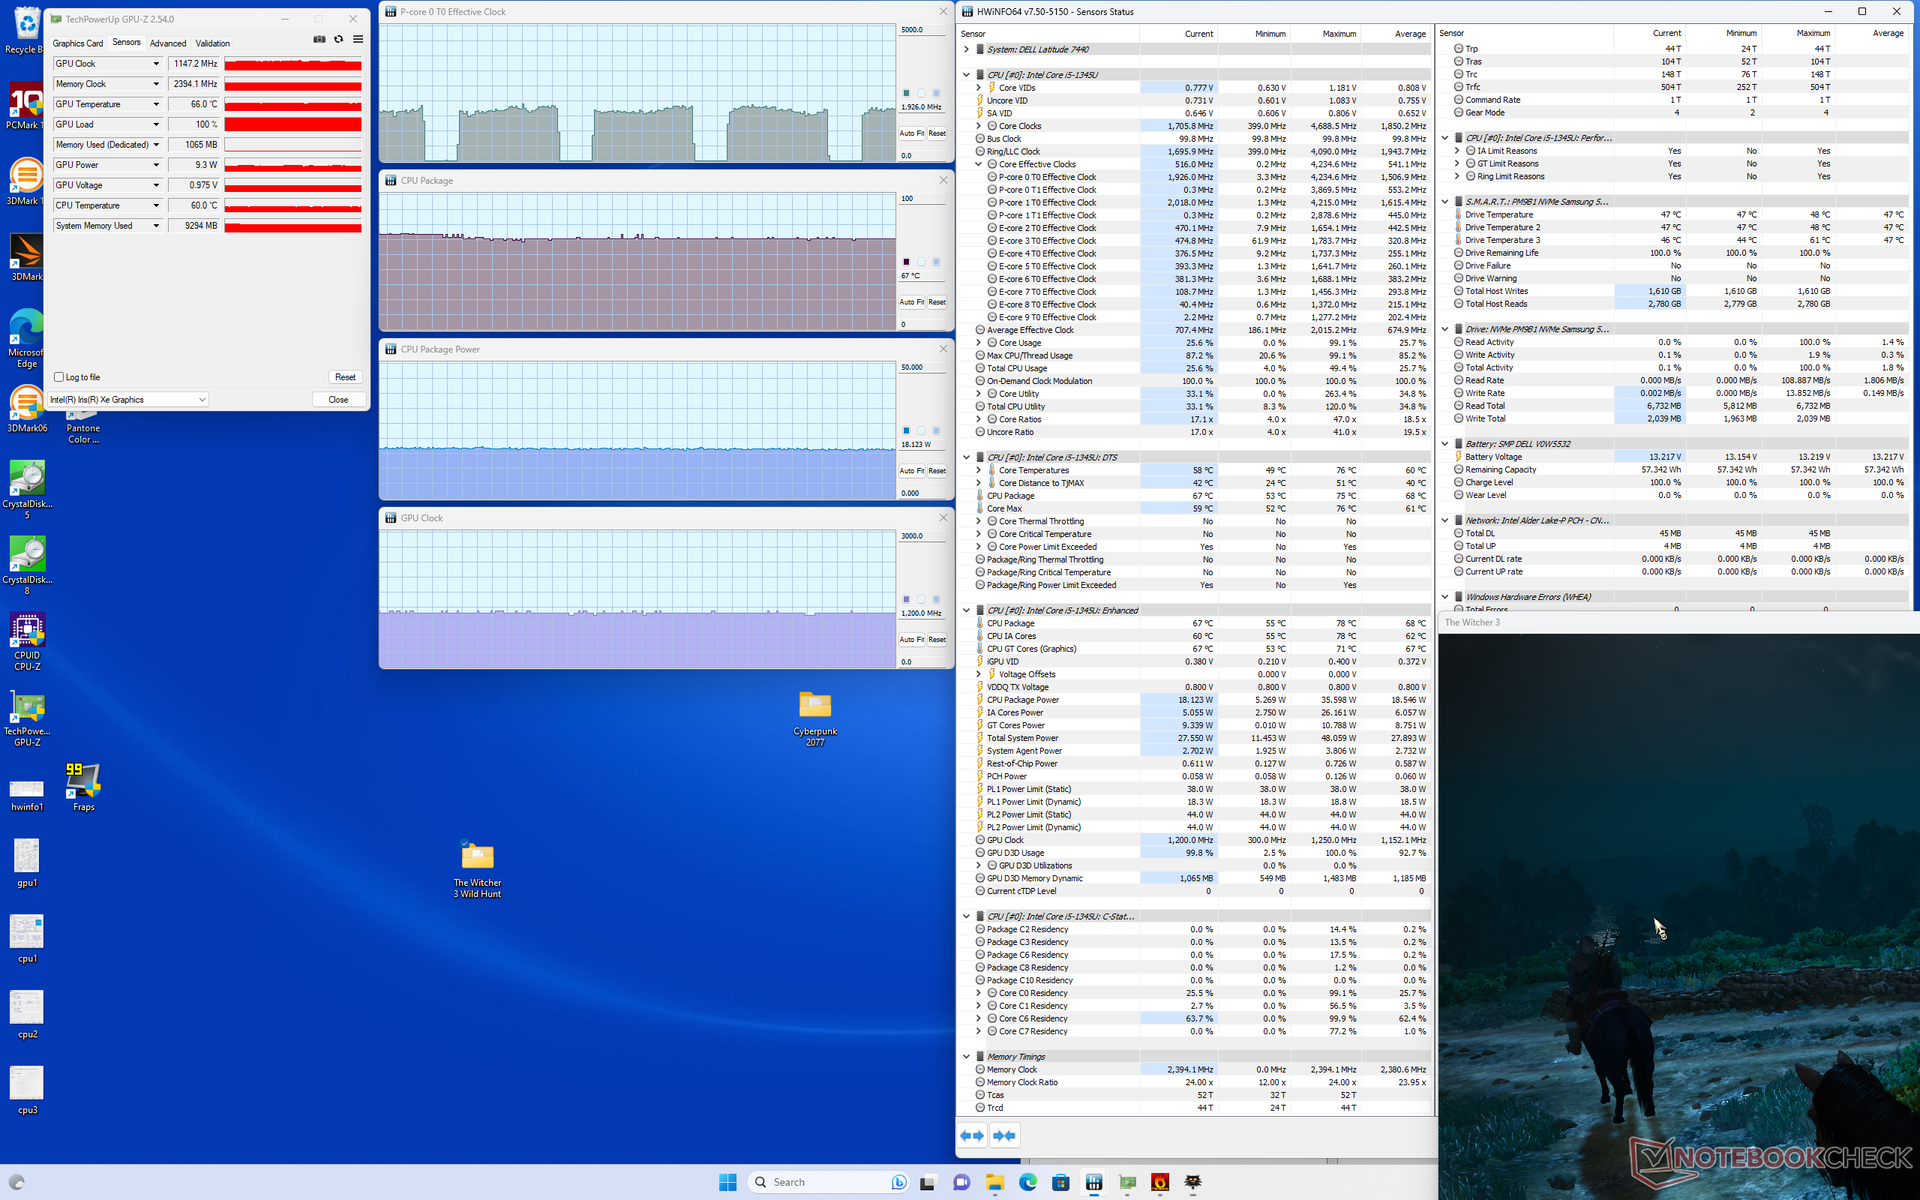Image resolution: width=1920 pixels, height=1200 pixels.
Task: Click Auto Fit in P-core 0 graph
Action: (x=911, y=133)
